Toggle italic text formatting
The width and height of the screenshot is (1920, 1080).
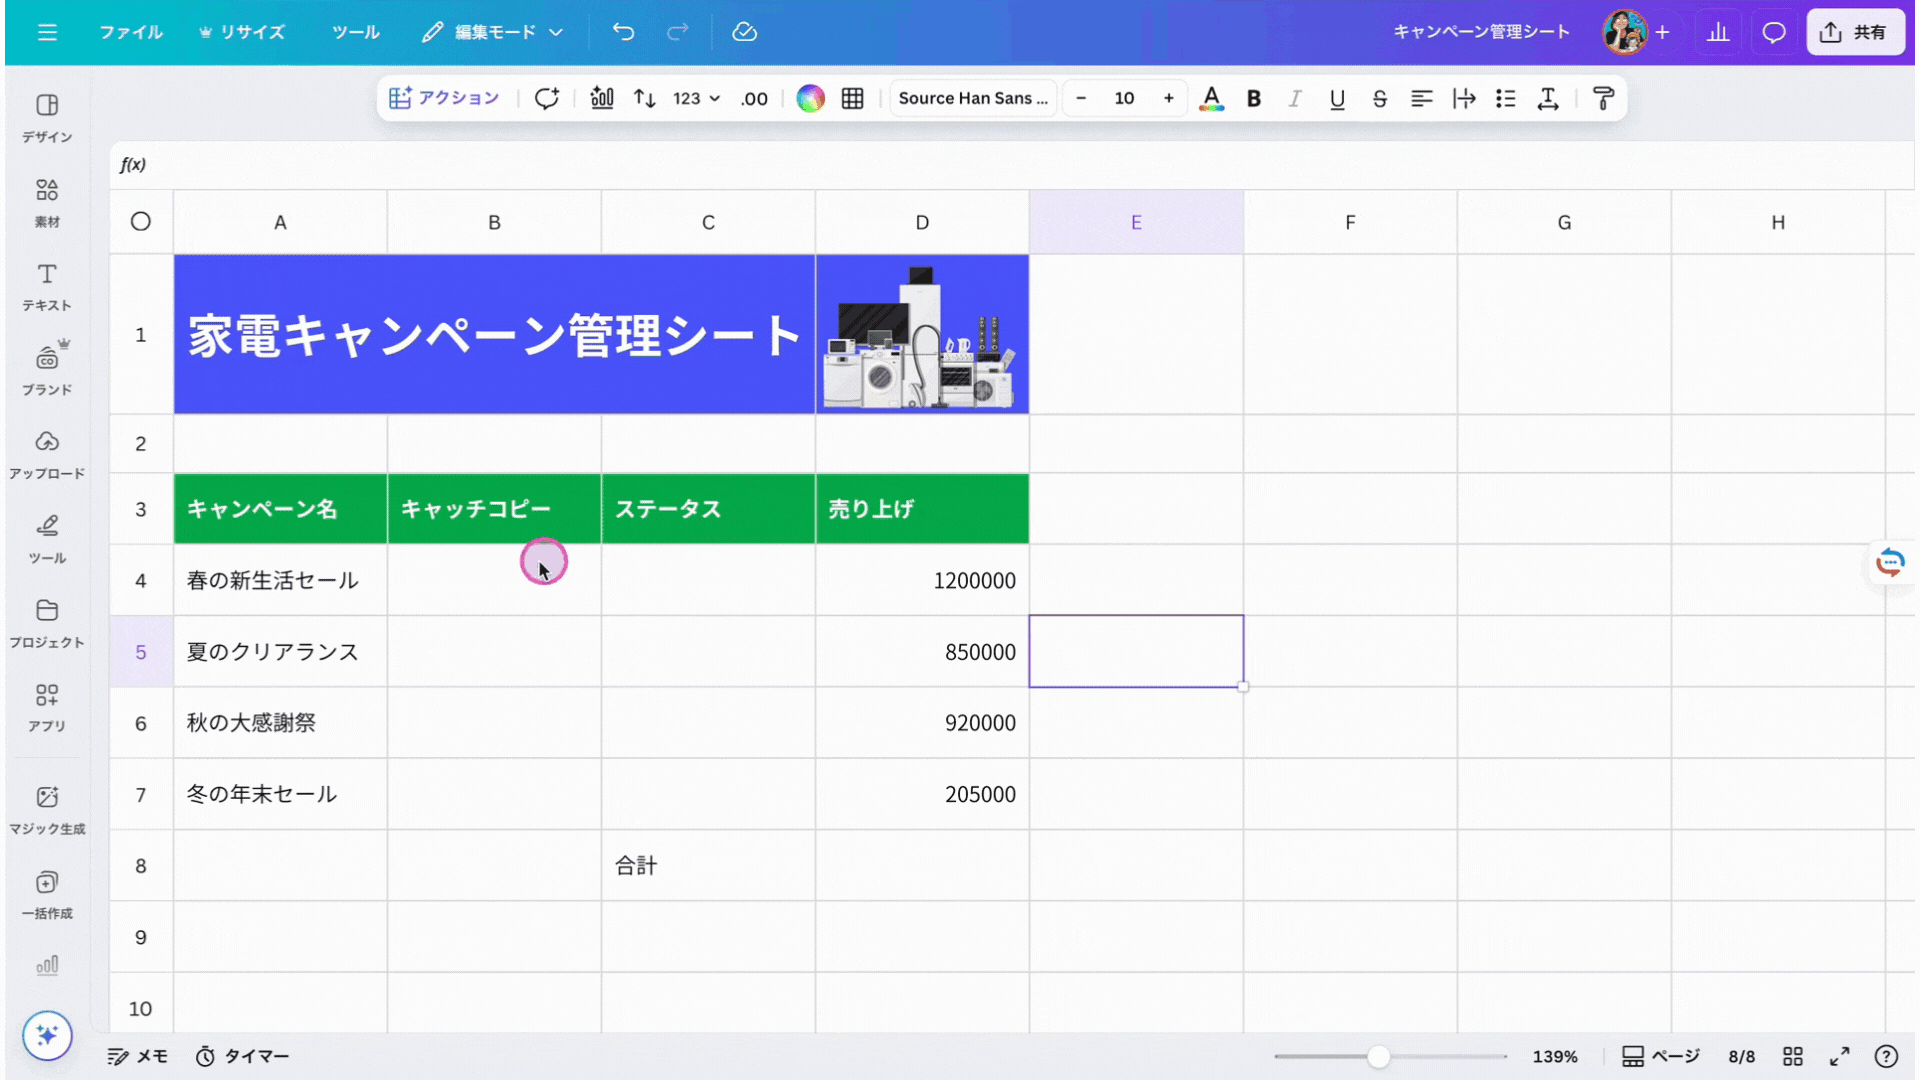pos(1295,98)
